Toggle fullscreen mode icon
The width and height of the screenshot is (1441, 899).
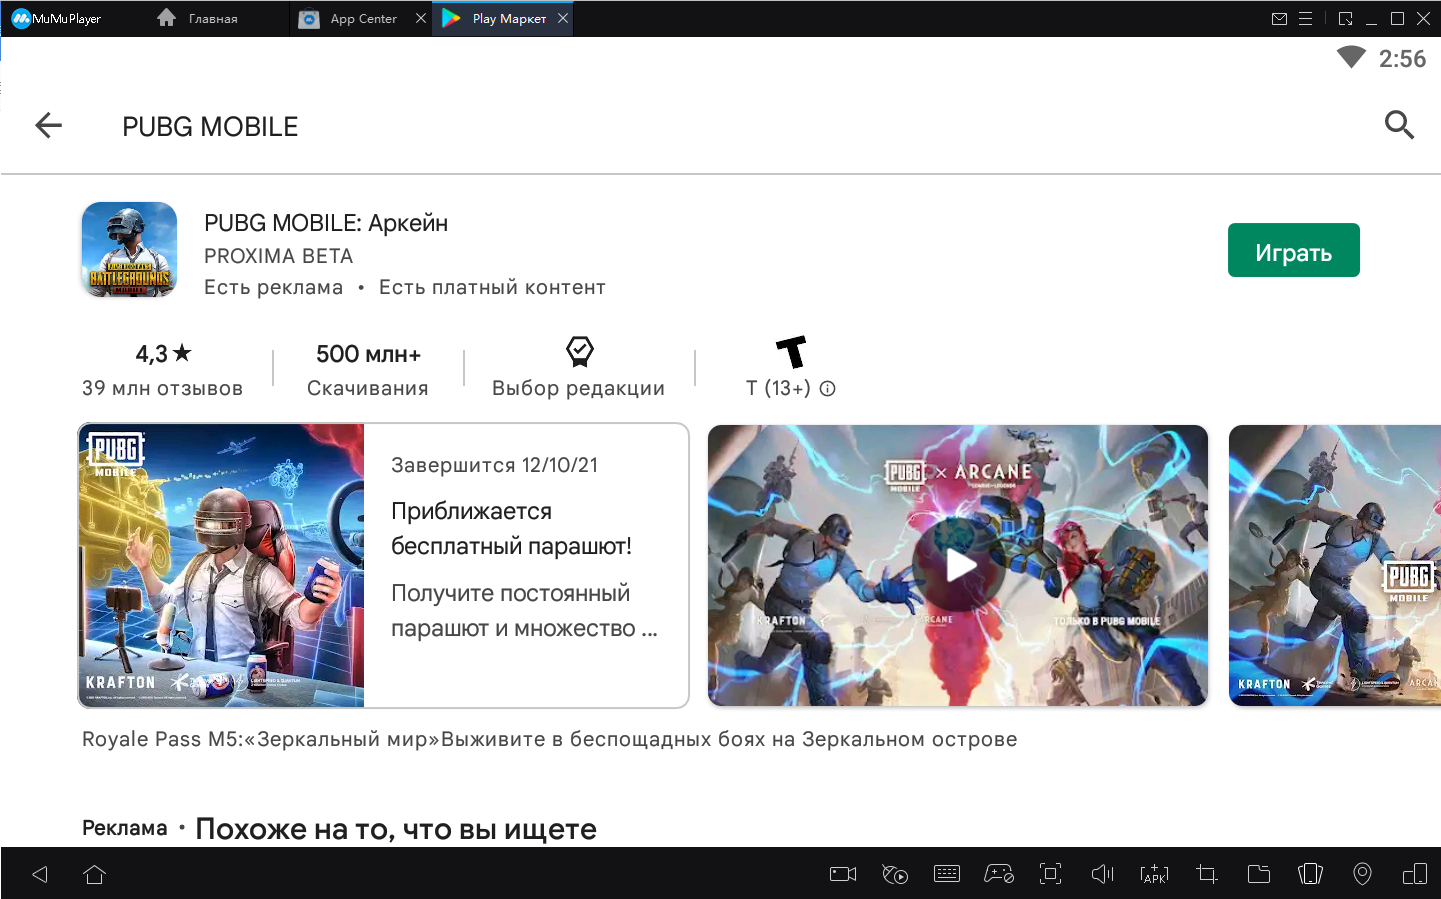coord(1050,874)
